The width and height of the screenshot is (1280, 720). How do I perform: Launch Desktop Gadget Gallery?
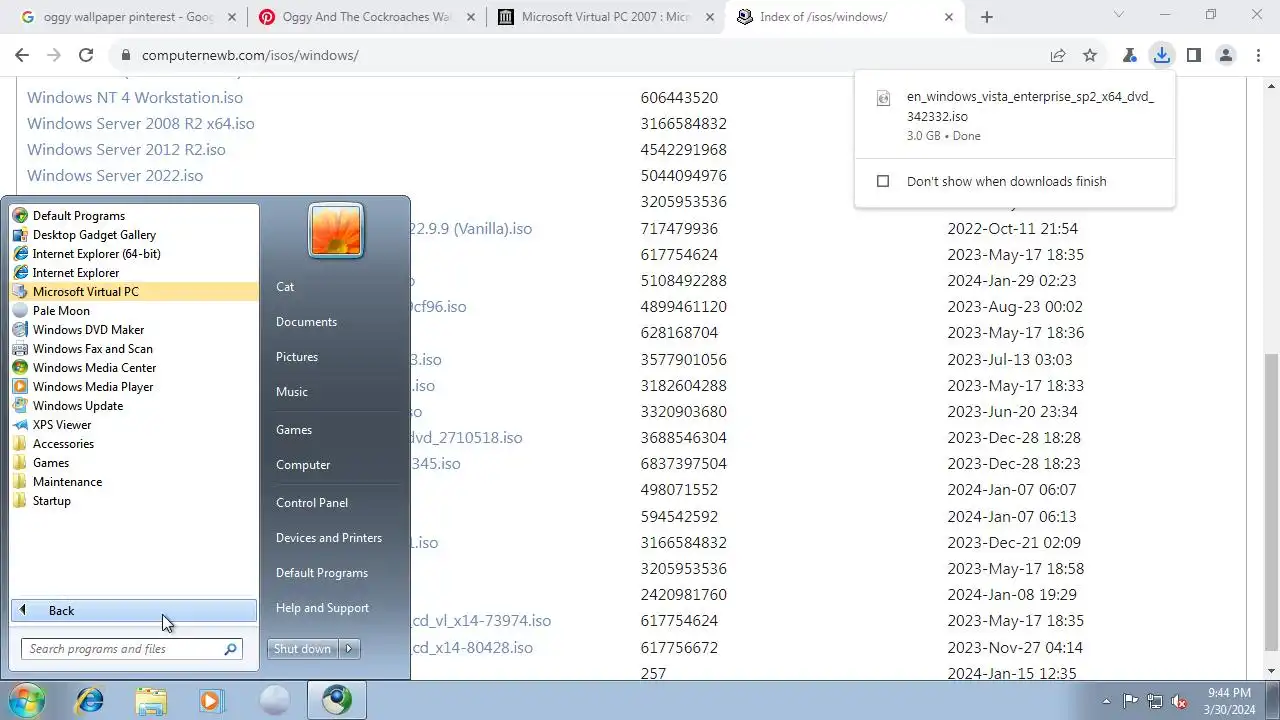pyautogui.click(x=94, y=235)
